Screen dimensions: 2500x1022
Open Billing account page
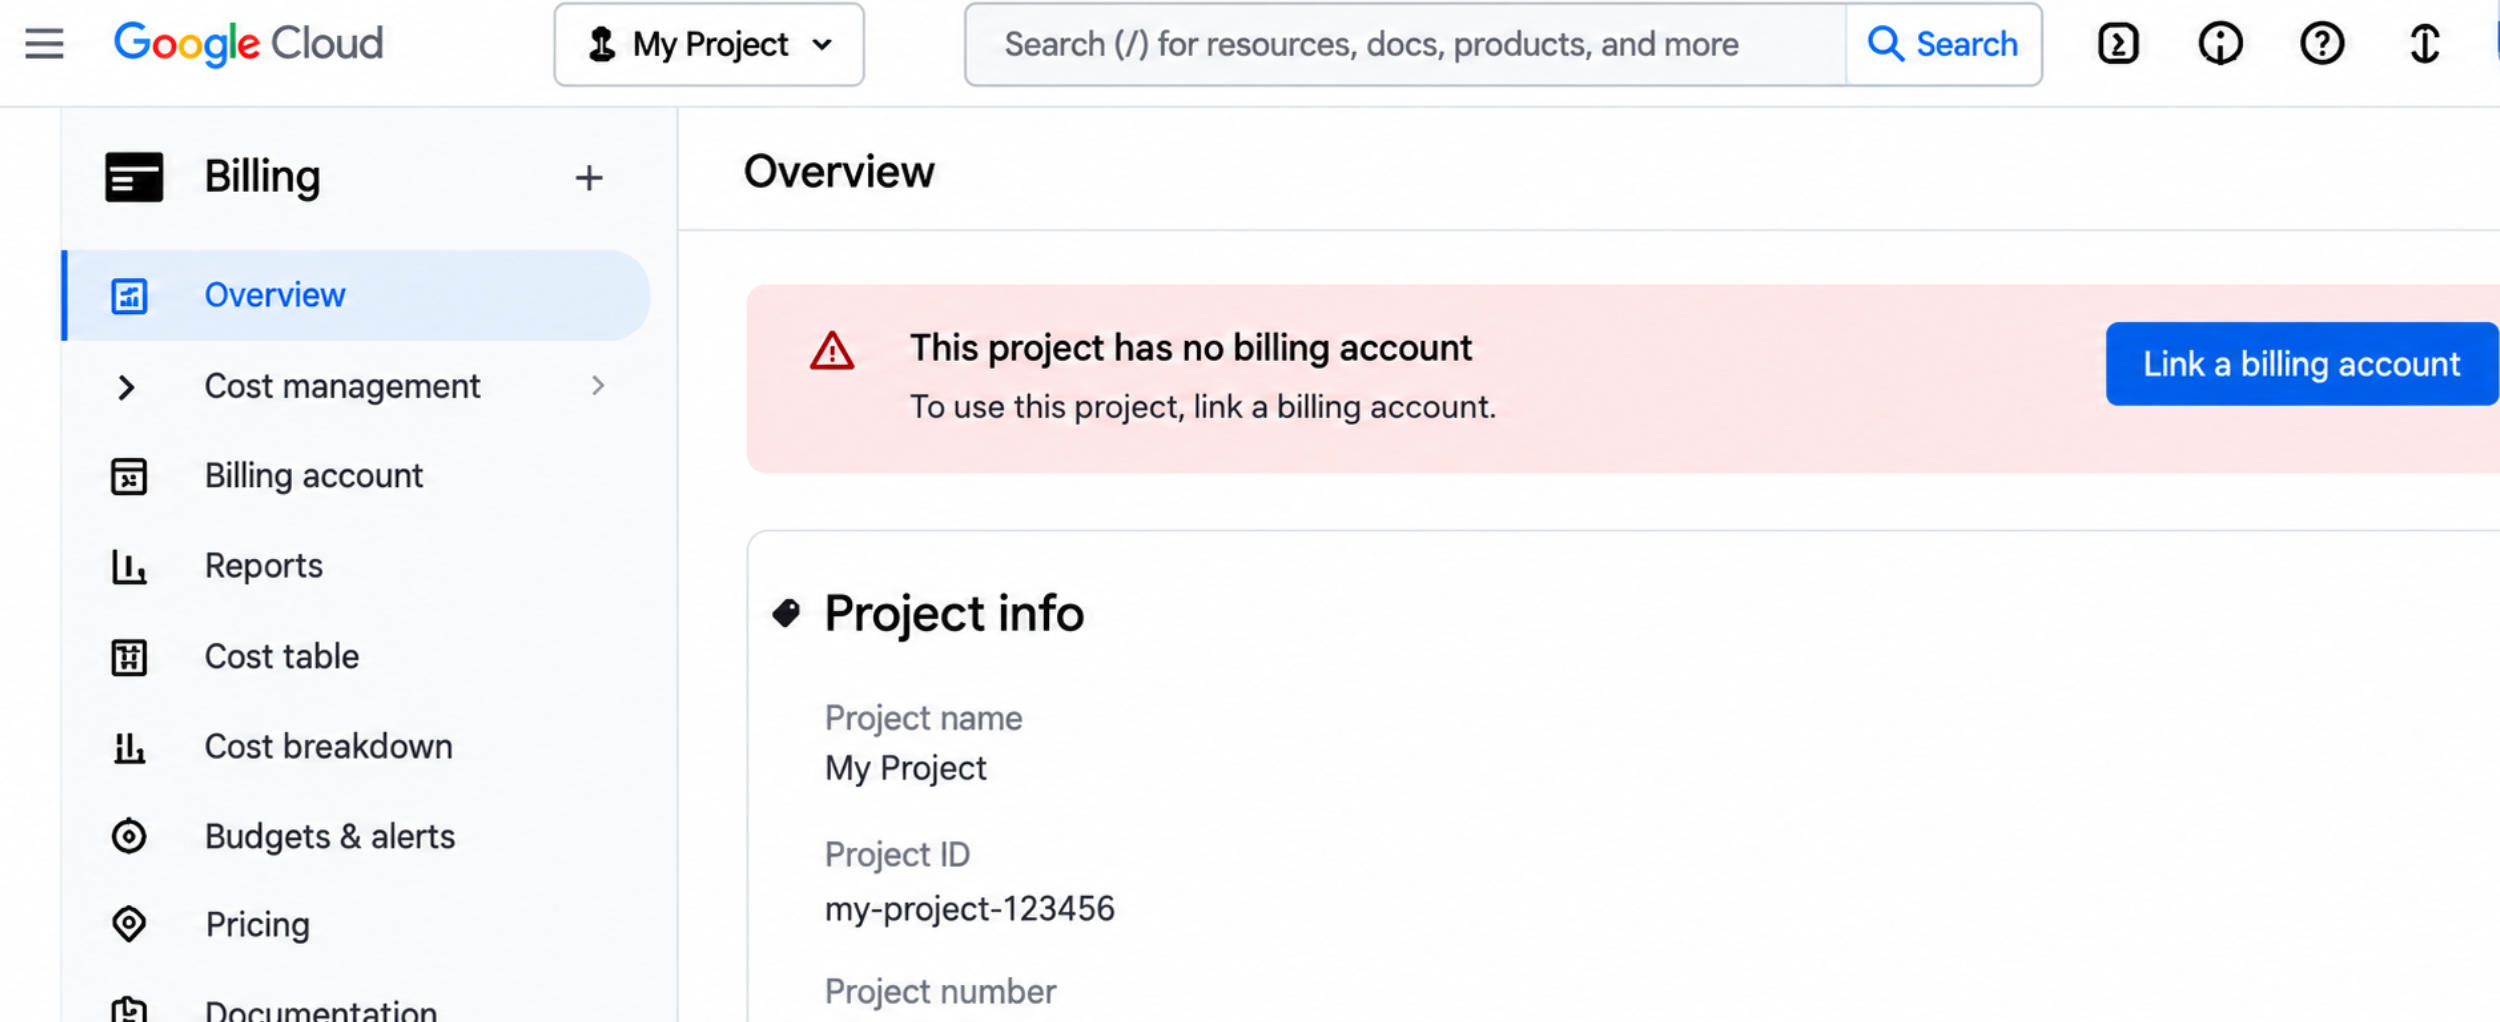[314, 476]
